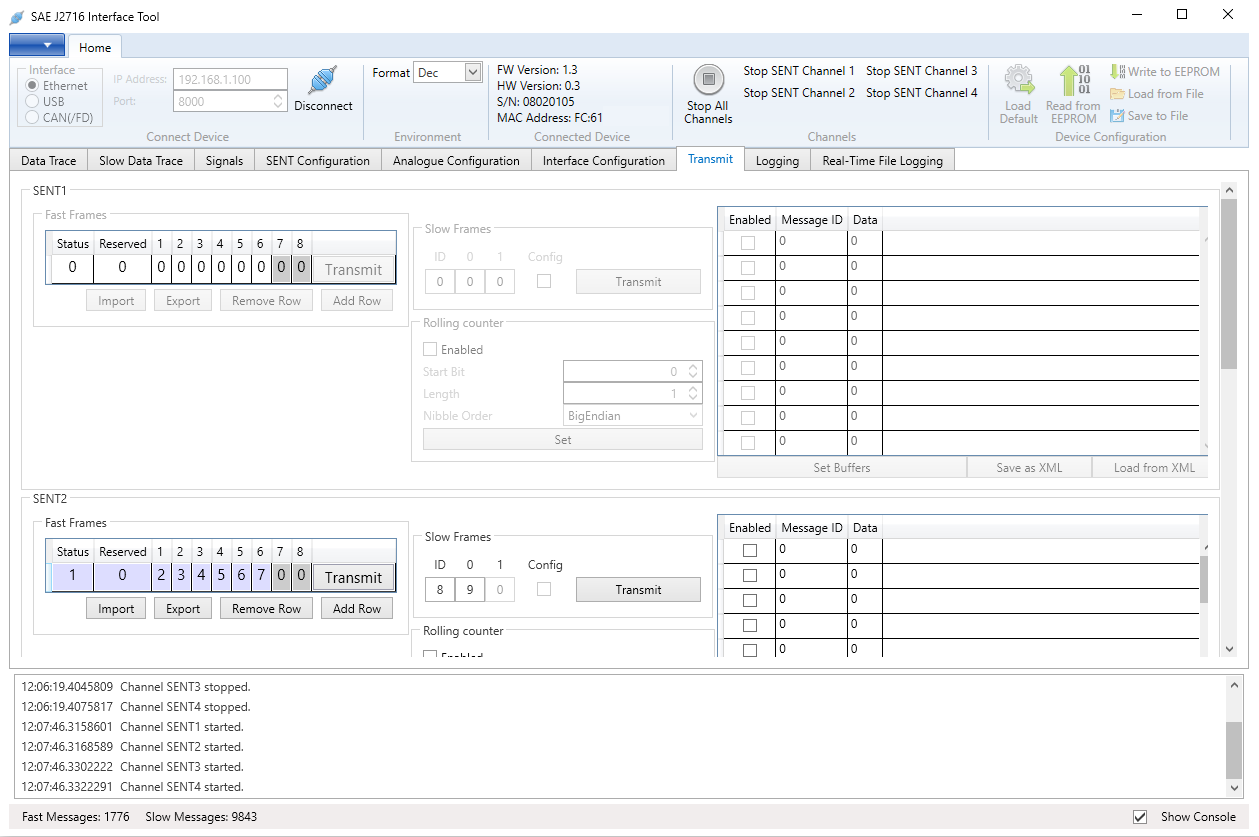Click the Save to File disk icon
Screen dimensions: 1259x837
point(1117,116)
